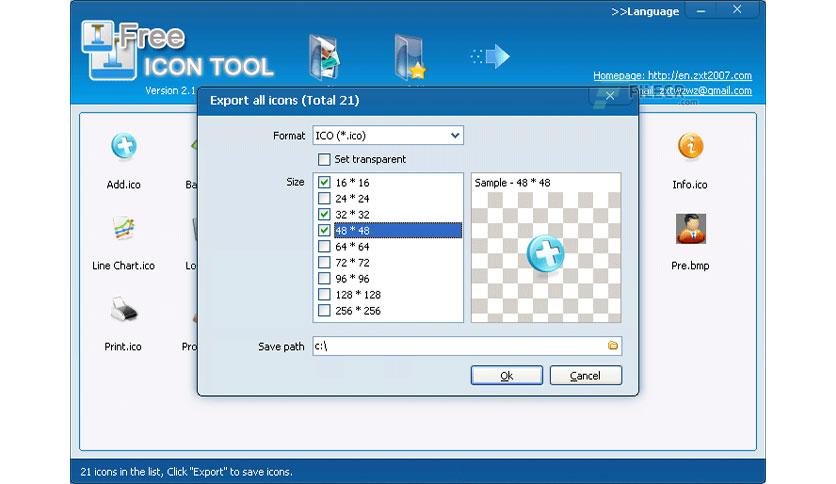The height and width of the screenshot is (484, 836).
Task: Check the 72 * 72 size
Action: pyautogui.click(x=324, y=262)
